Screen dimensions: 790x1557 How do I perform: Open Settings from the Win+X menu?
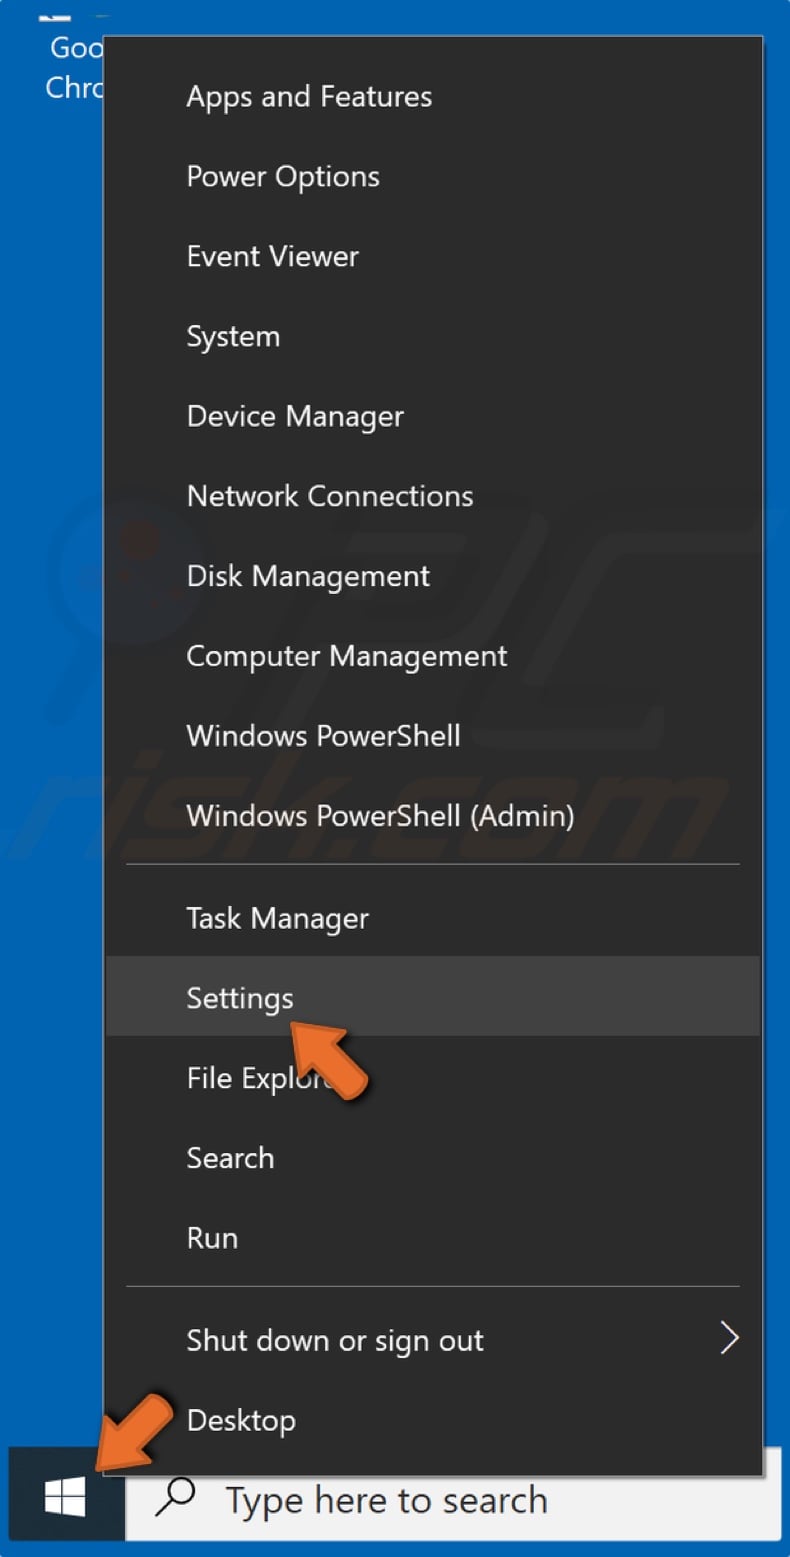click(x=240, y=997)
